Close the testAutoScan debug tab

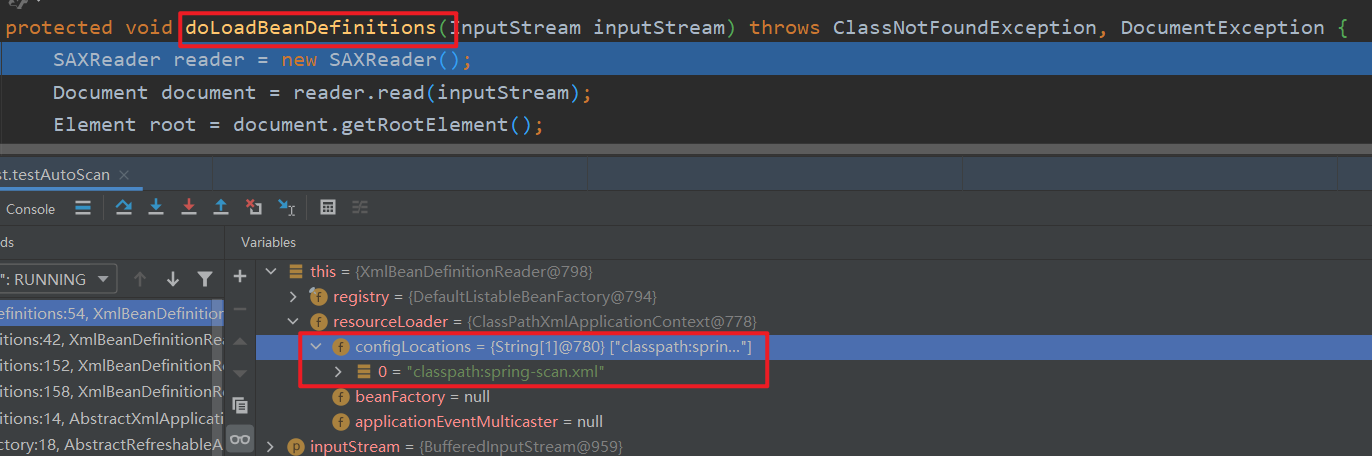(x=124, y=175)
